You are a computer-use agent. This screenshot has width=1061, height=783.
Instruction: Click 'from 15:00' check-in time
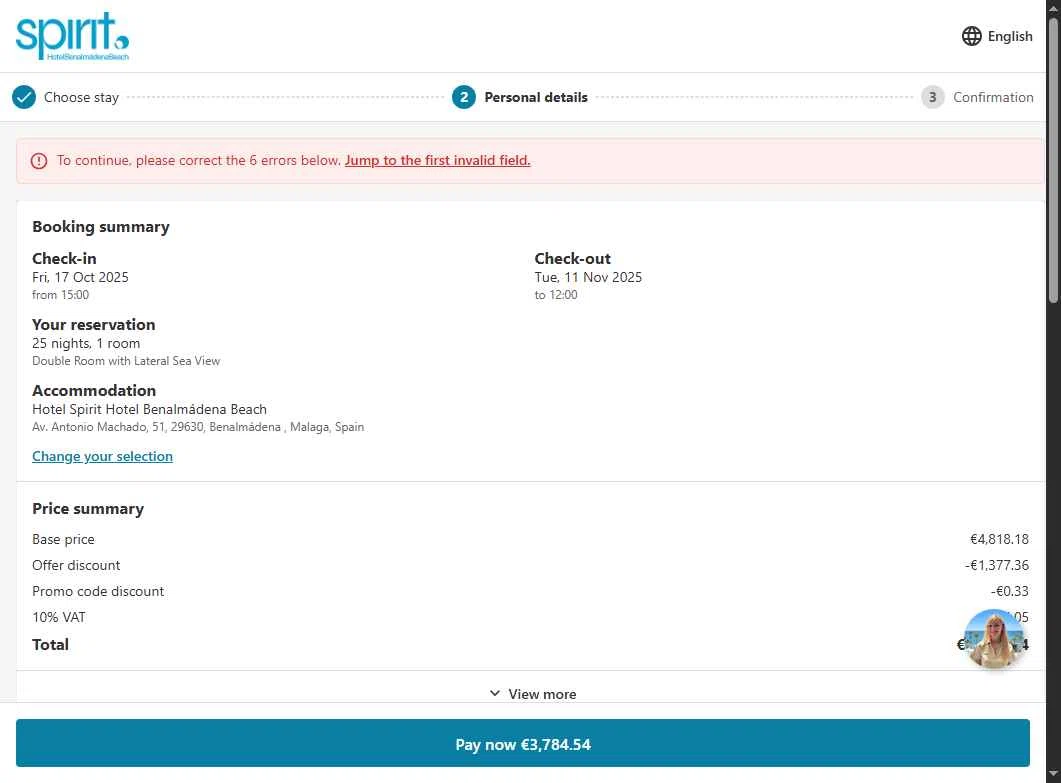coord(60,295)
